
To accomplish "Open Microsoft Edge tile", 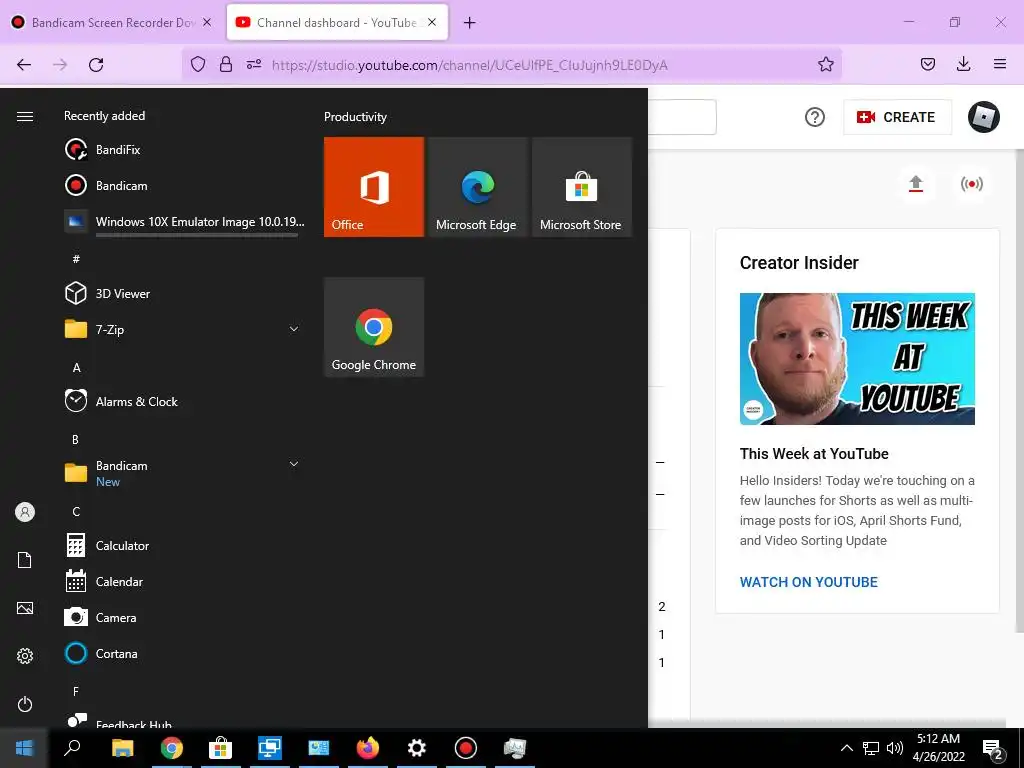I will pyautogui.click(x=477, y=187).
